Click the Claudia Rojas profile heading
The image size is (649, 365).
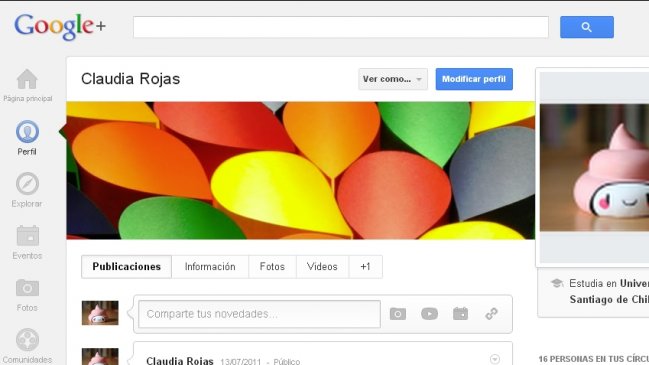(x=130, y=79)
